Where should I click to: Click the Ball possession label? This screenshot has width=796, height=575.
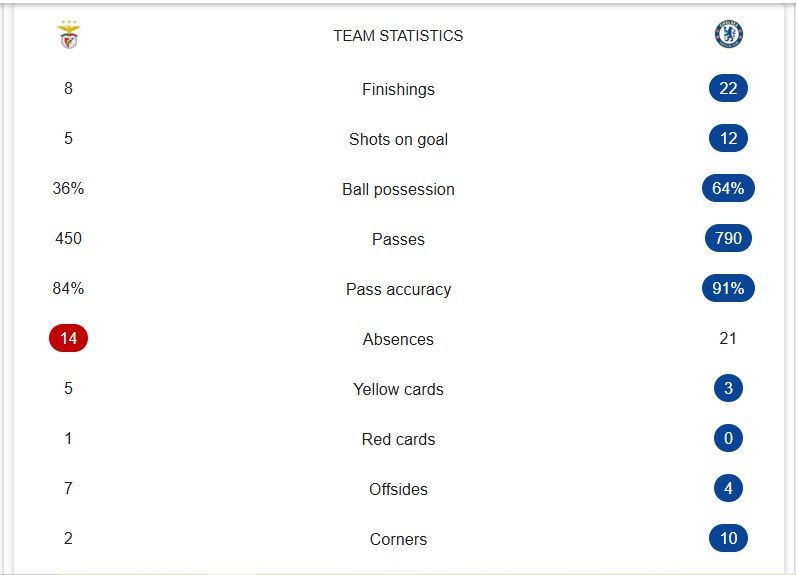point(398,189)
